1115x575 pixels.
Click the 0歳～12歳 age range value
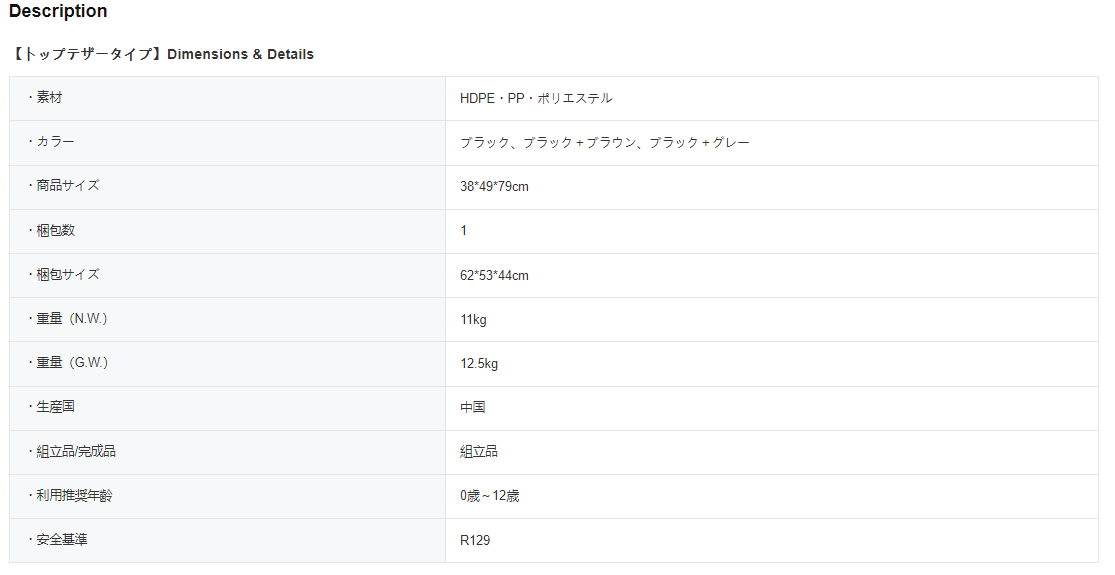coord(489,496)
